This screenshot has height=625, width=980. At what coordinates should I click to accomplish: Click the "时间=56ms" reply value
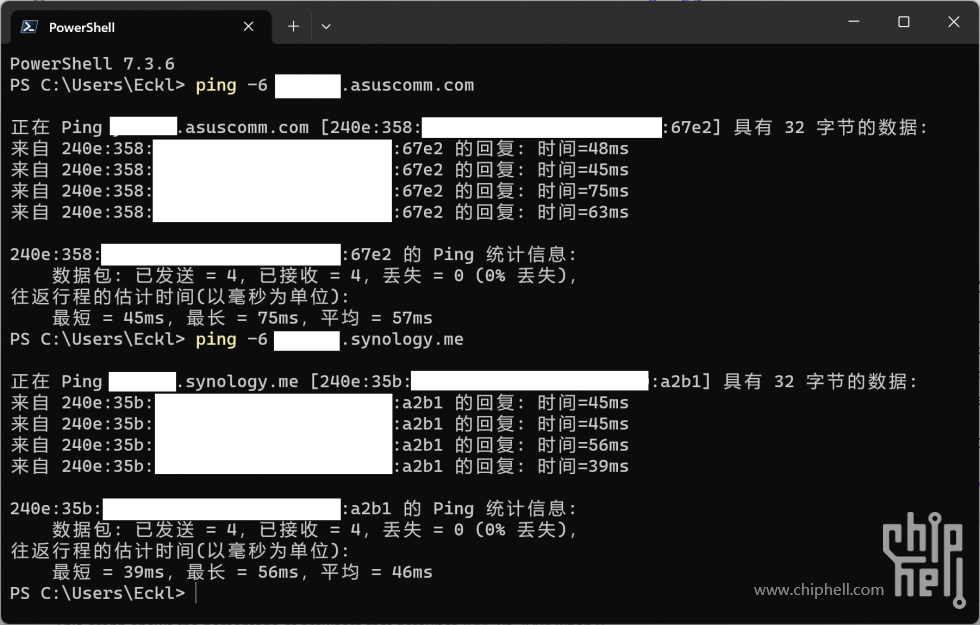583,445
